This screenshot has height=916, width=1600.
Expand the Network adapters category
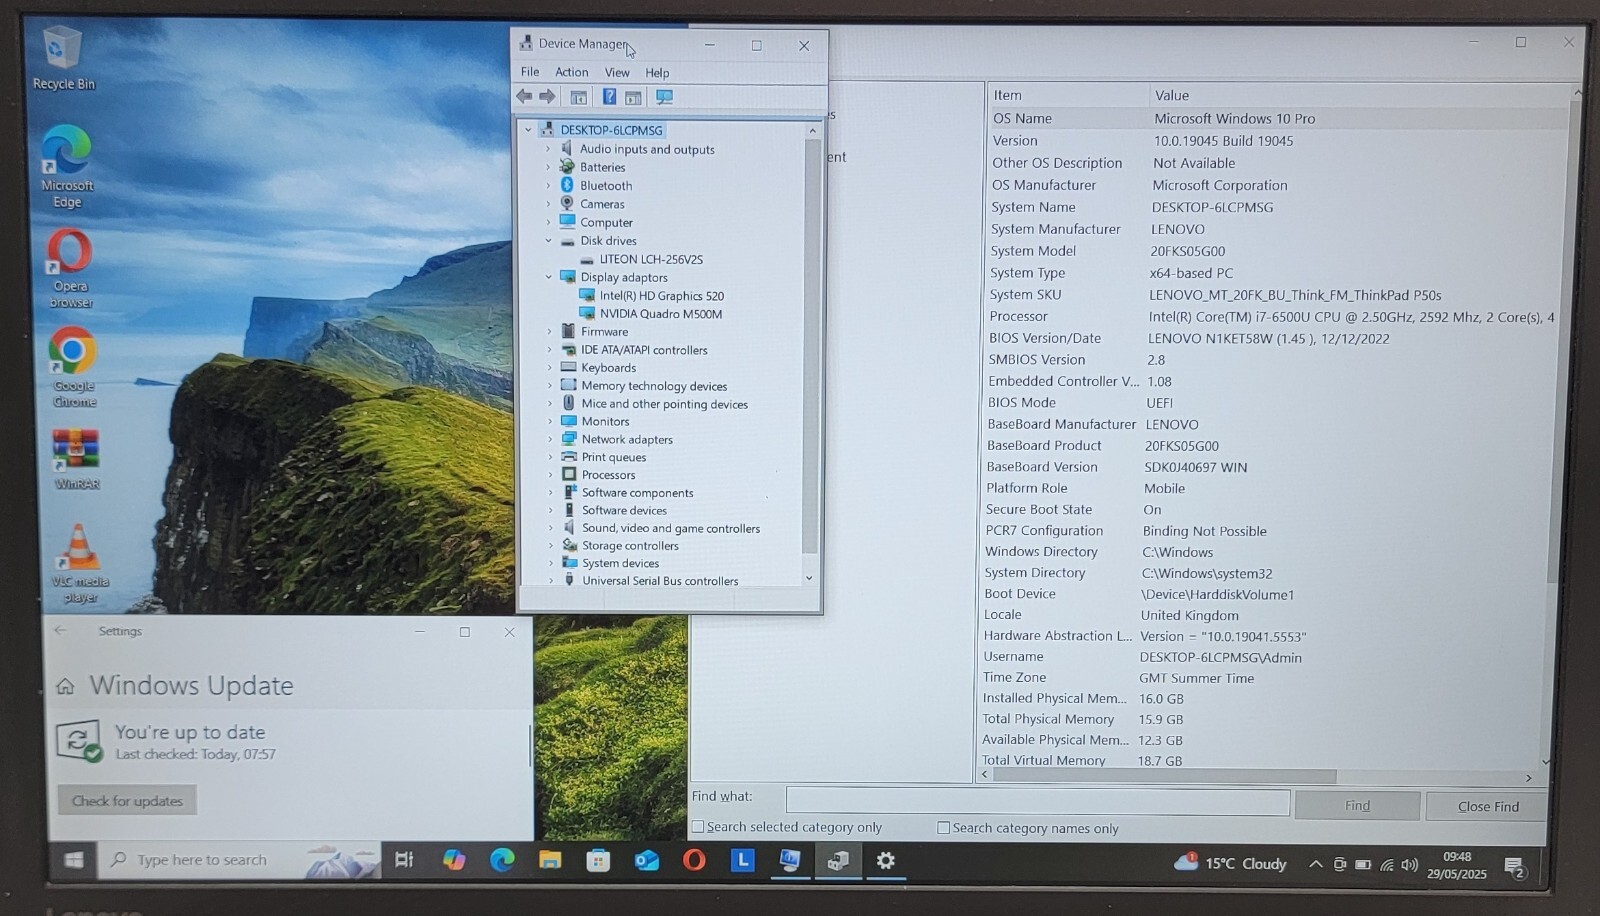[549, 439]
